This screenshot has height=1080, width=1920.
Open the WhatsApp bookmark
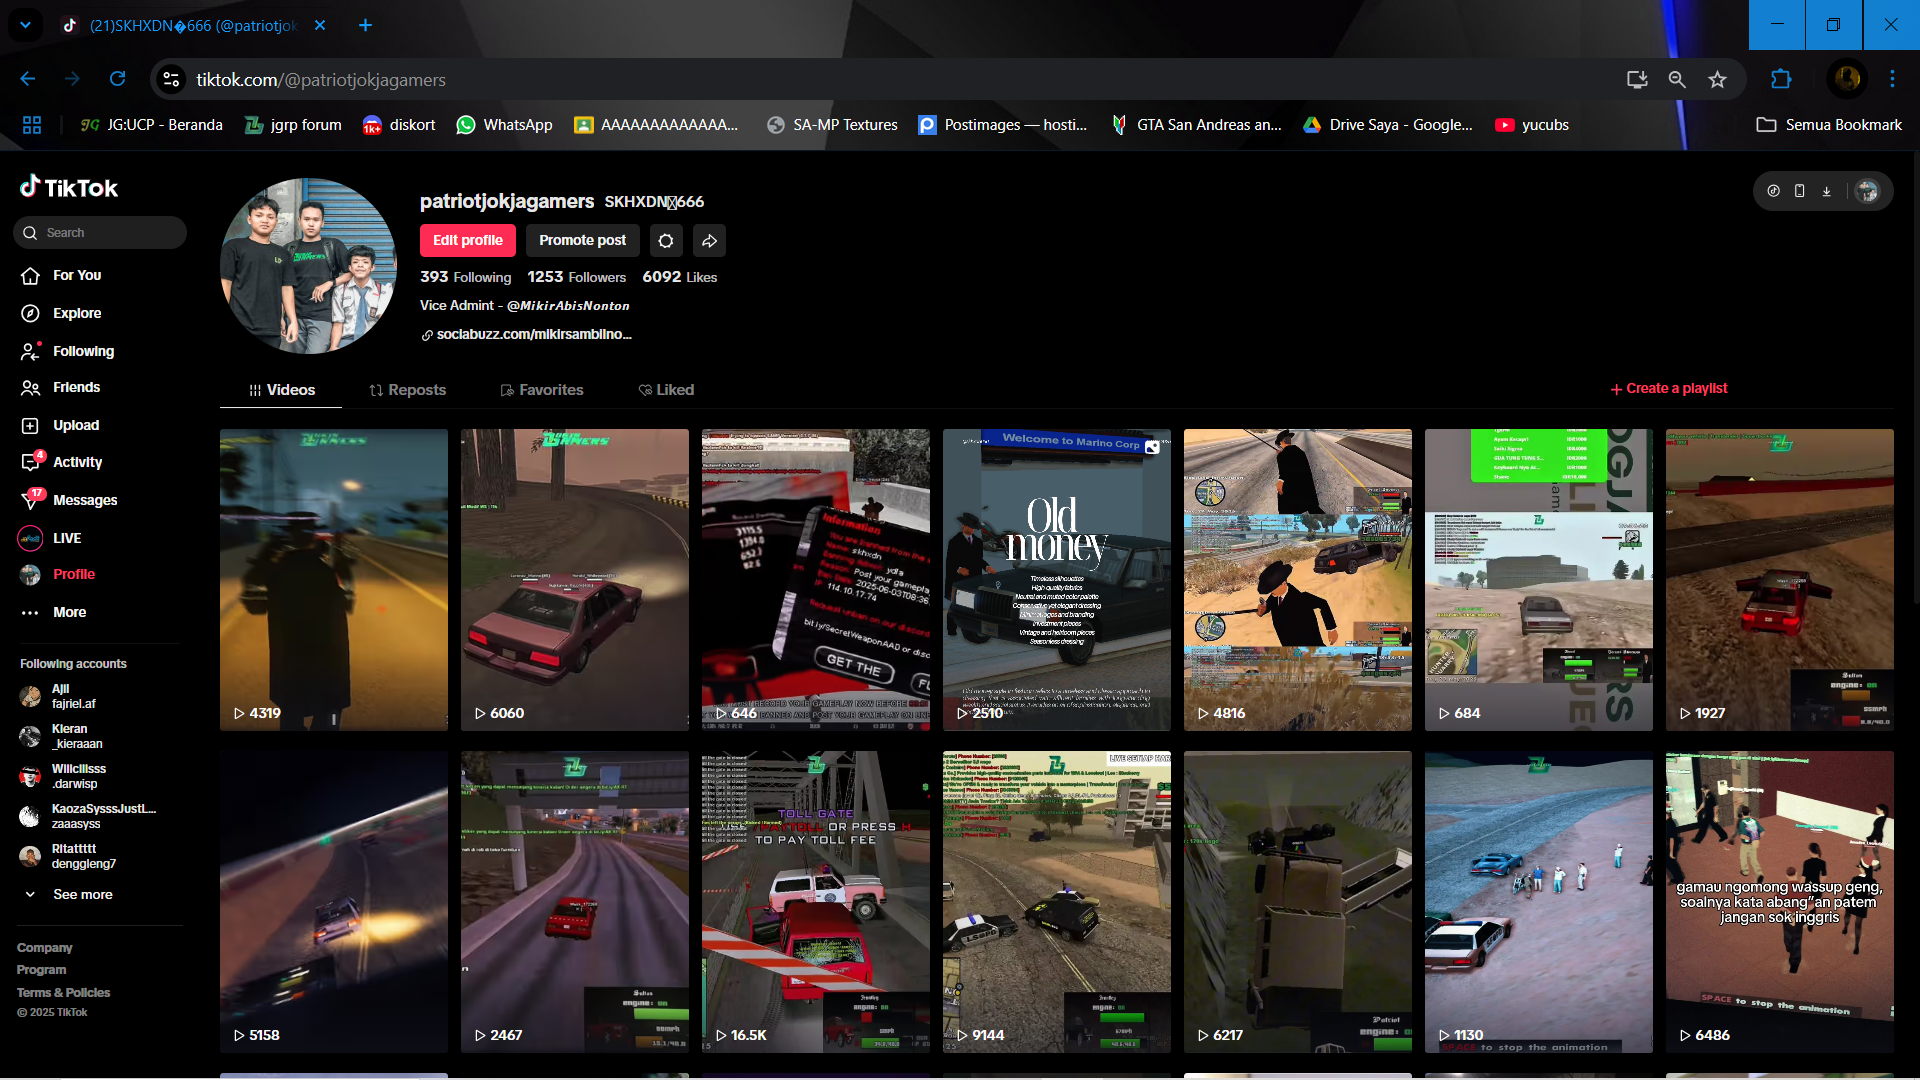[504, 125]
